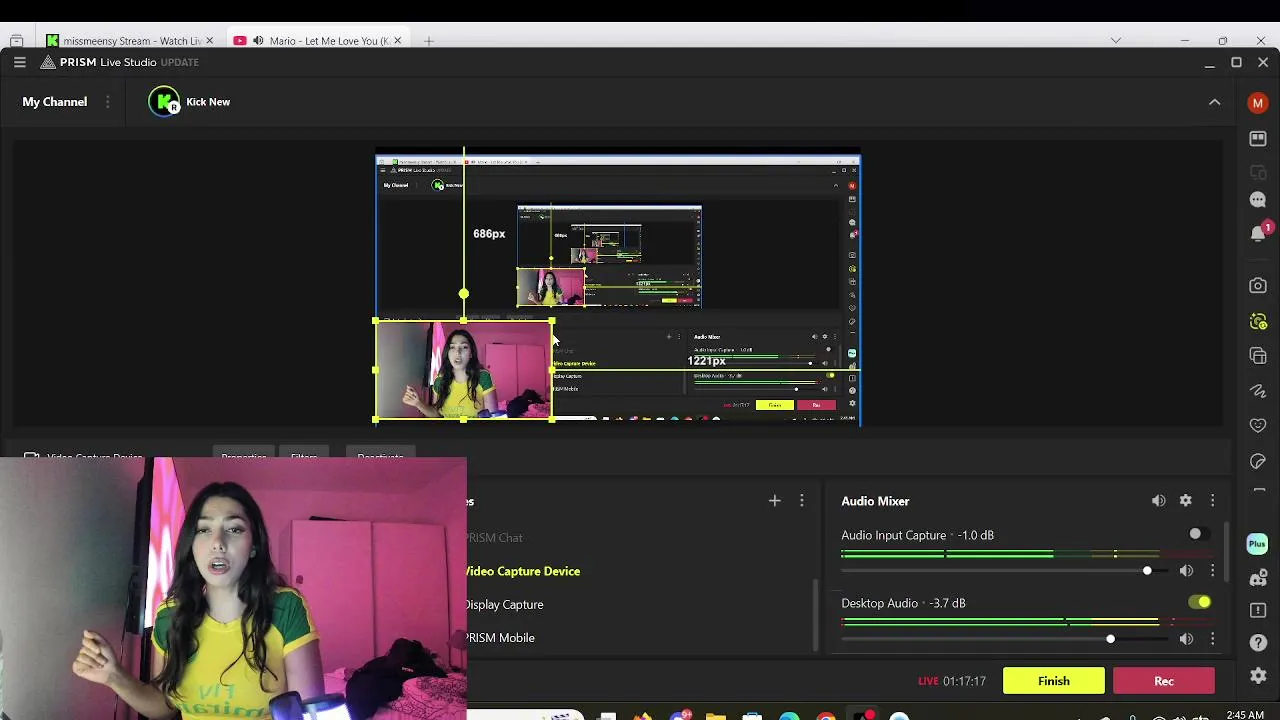This screenshot has height=720, width=1280.
Task: Open Desktop Audio three-dot options
Action: (1212, 639)
